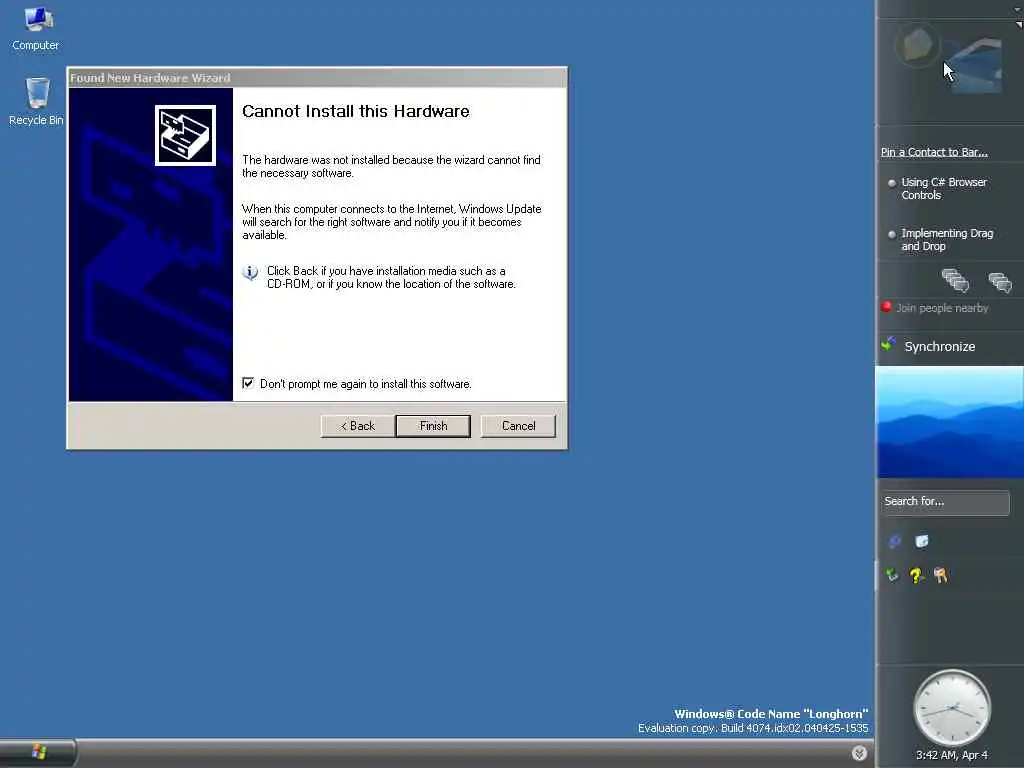This screenshot has width=1024, height=768.
Task: Click the yellow question mark tray icon
Action: 916,575
